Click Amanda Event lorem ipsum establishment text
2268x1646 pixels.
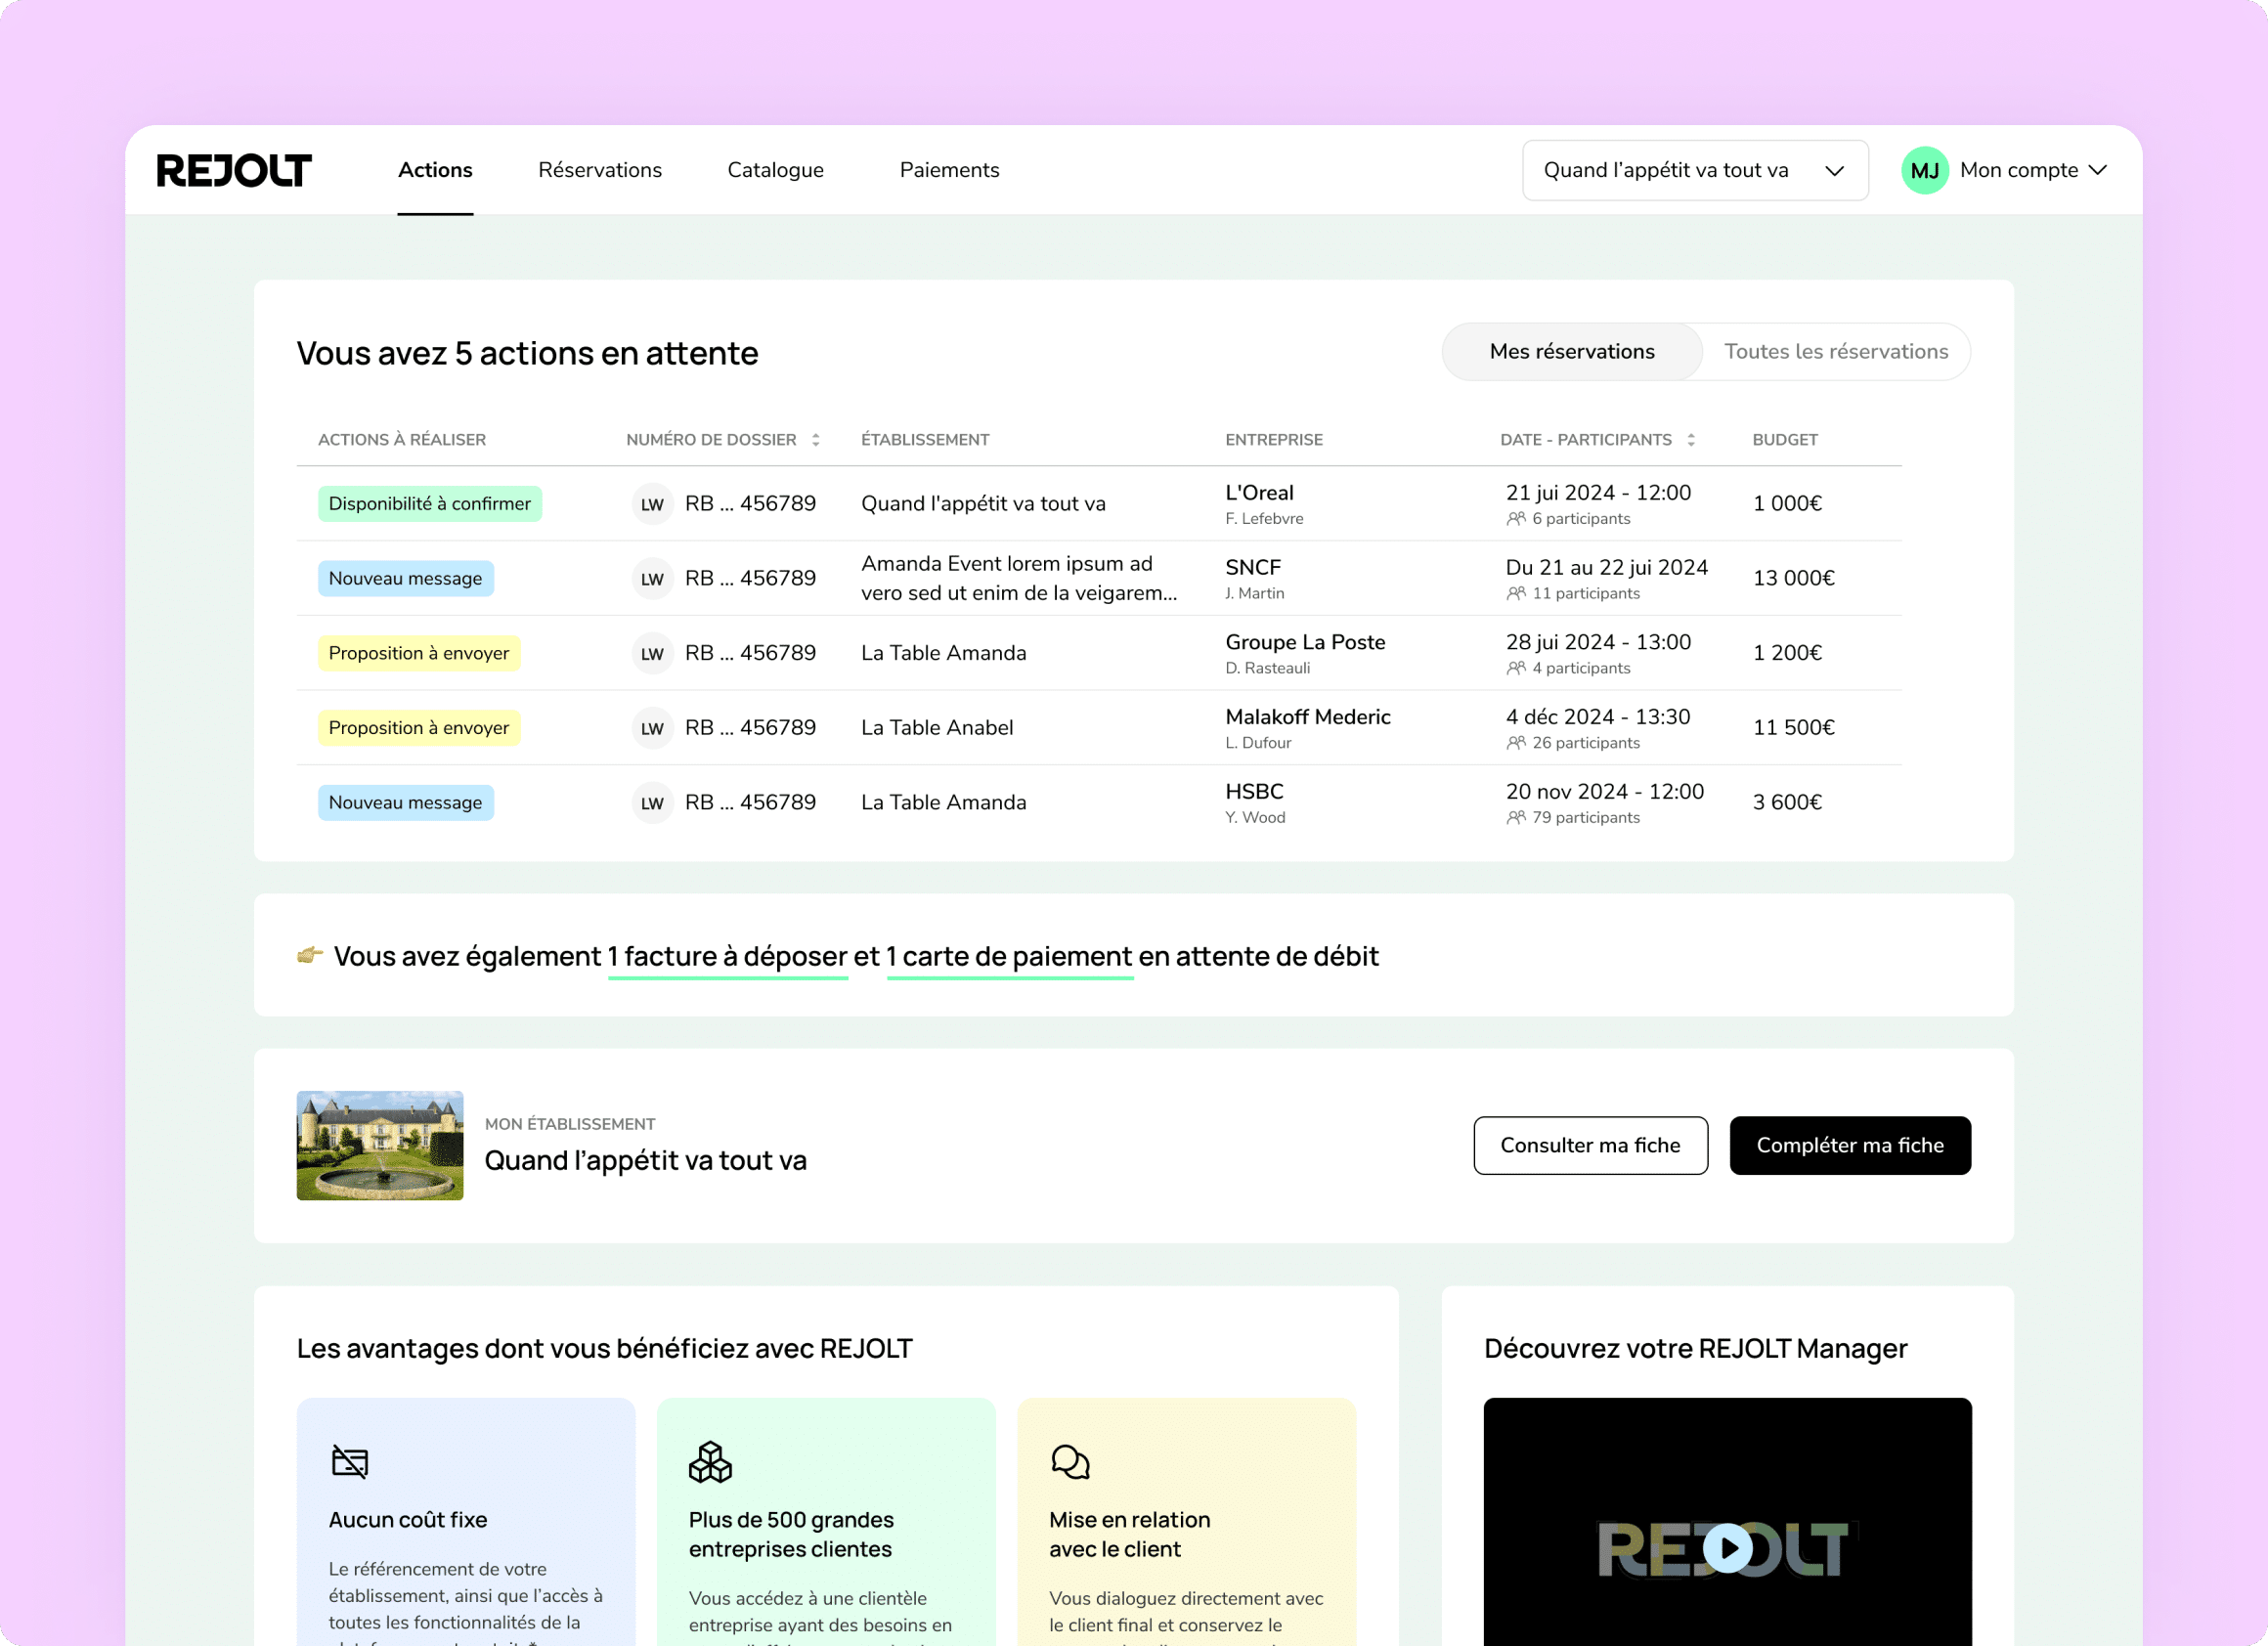[x=1019, y=579]
